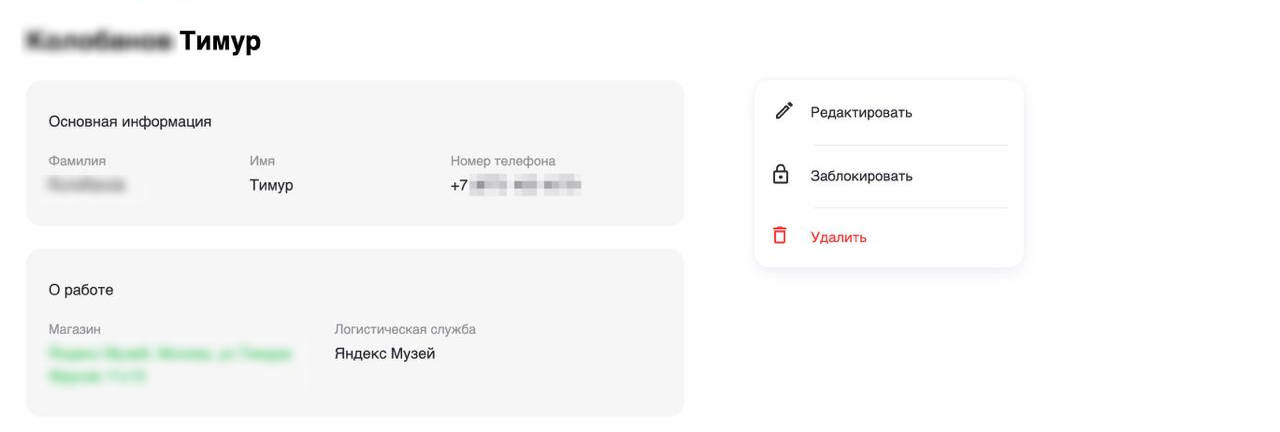Click the Тимур value under Имя
Viewport: 1280px width, 432px height.
pyautogui.click(x=271, y=185)
